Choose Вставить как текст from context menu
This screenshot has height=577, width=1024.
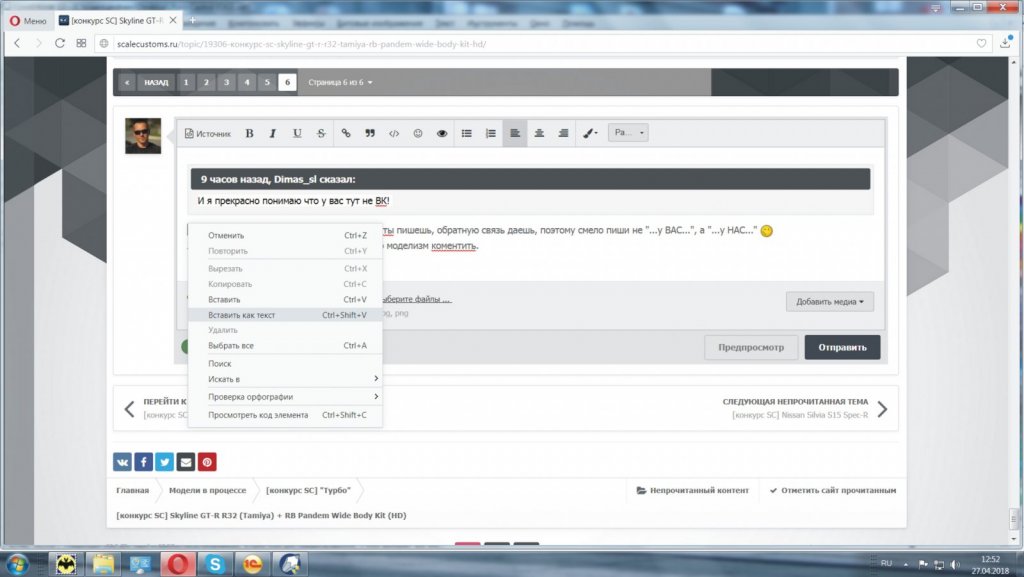pos(241,315)
